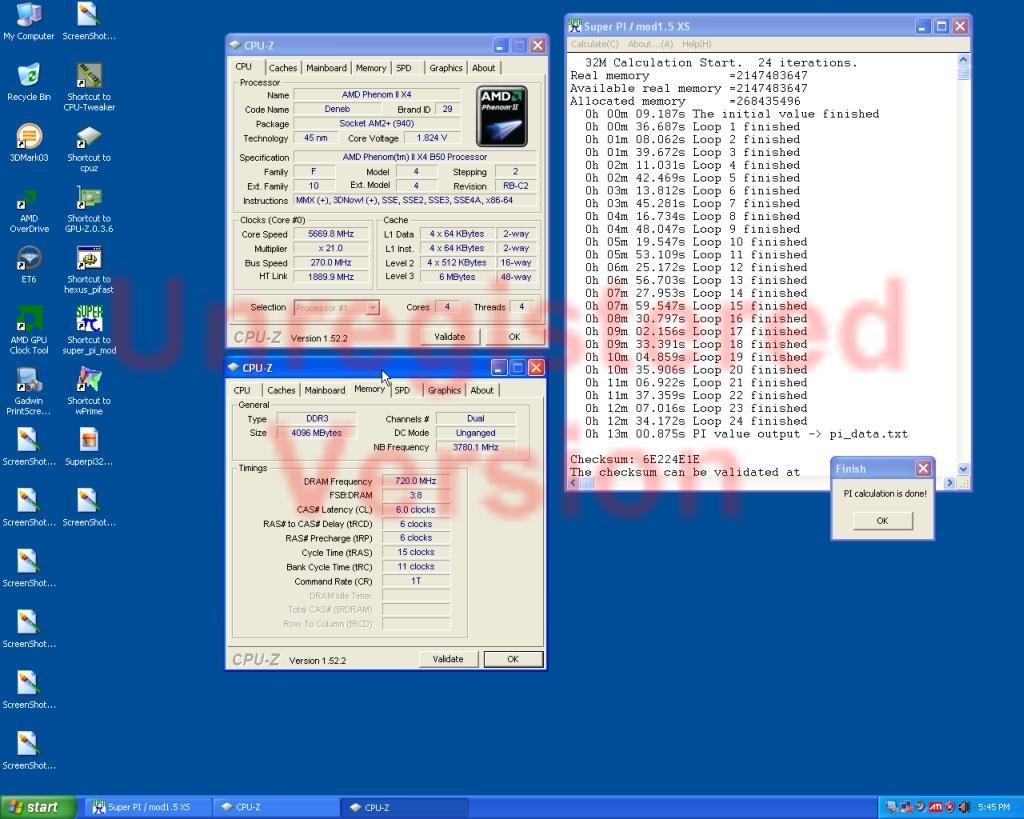The height and width of the screenshot is (819, 1024).
Task: Click the ATI tray icon
Action: pos(935,807)
